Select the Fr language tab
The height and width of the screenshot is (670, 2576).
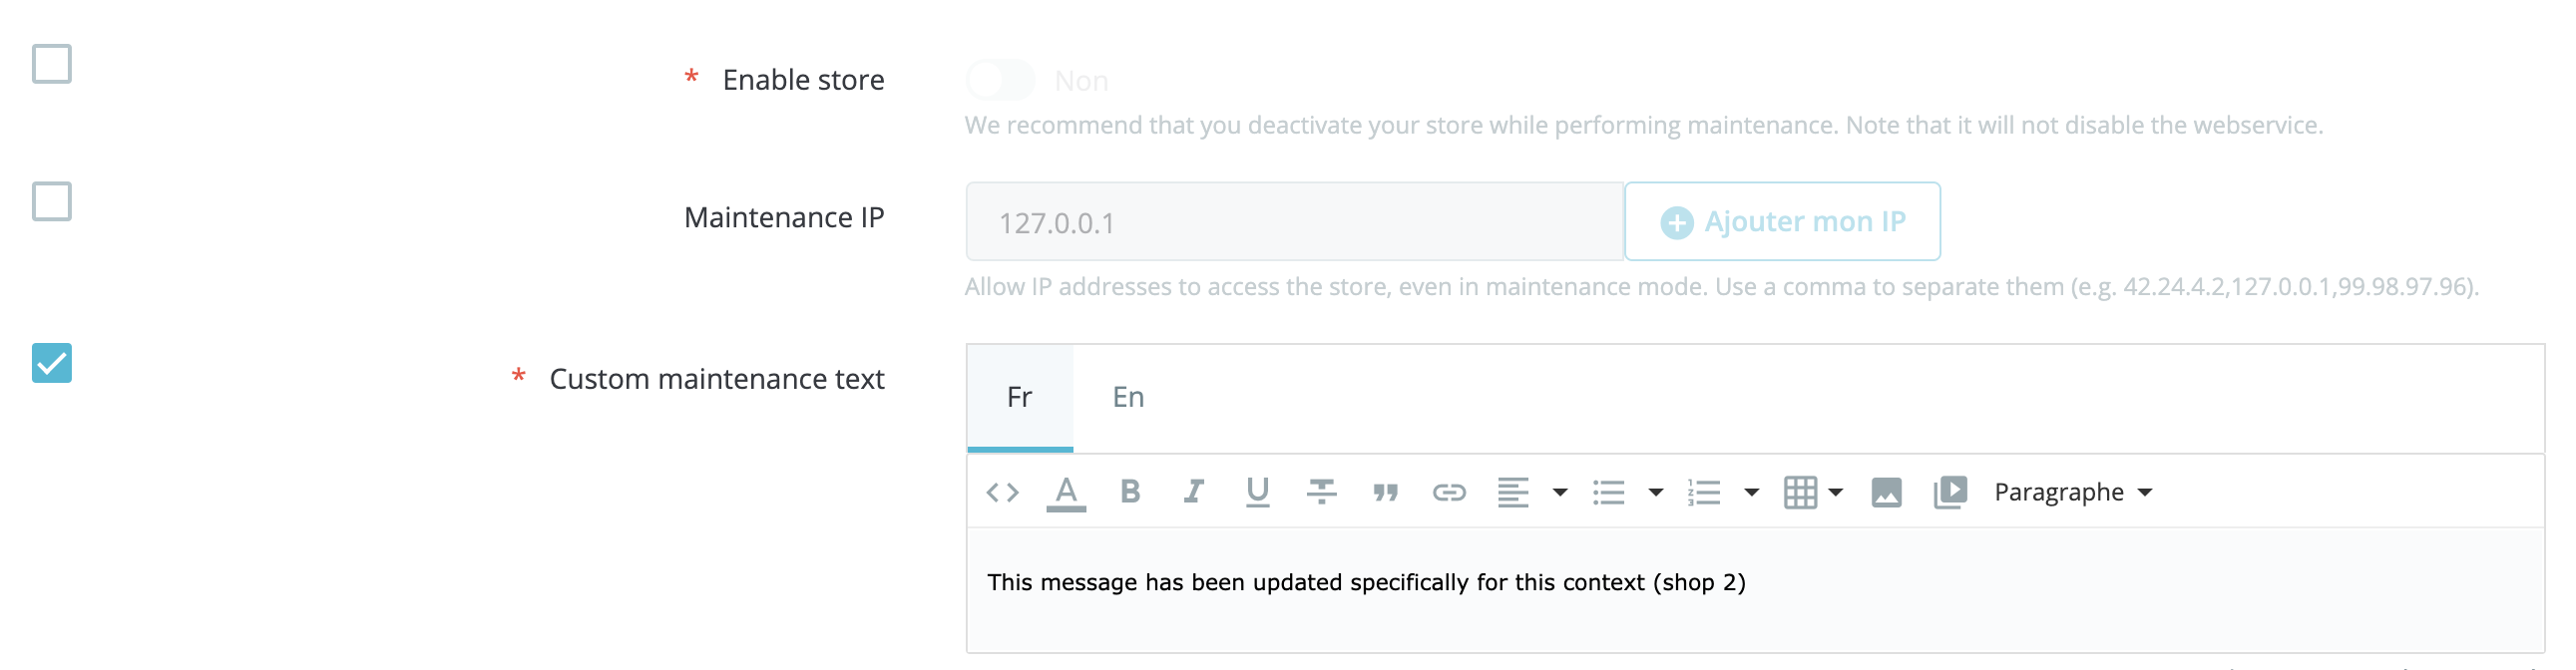click(x=1020, y=398)
